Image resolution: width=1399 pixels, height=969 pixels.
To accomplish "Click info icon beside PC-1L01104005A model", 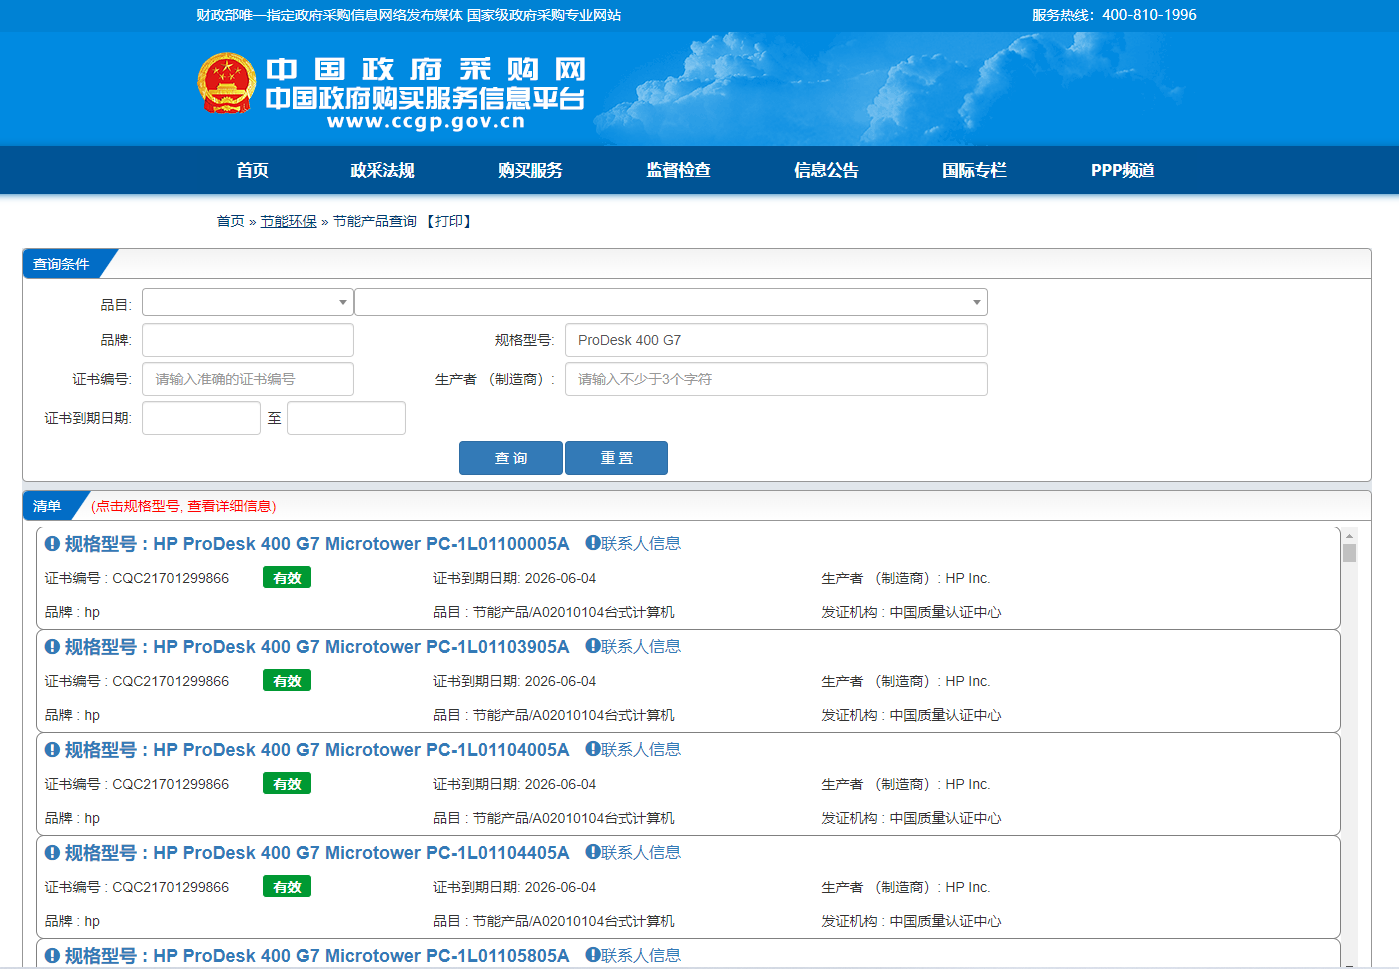I will (x=52, y=750).
